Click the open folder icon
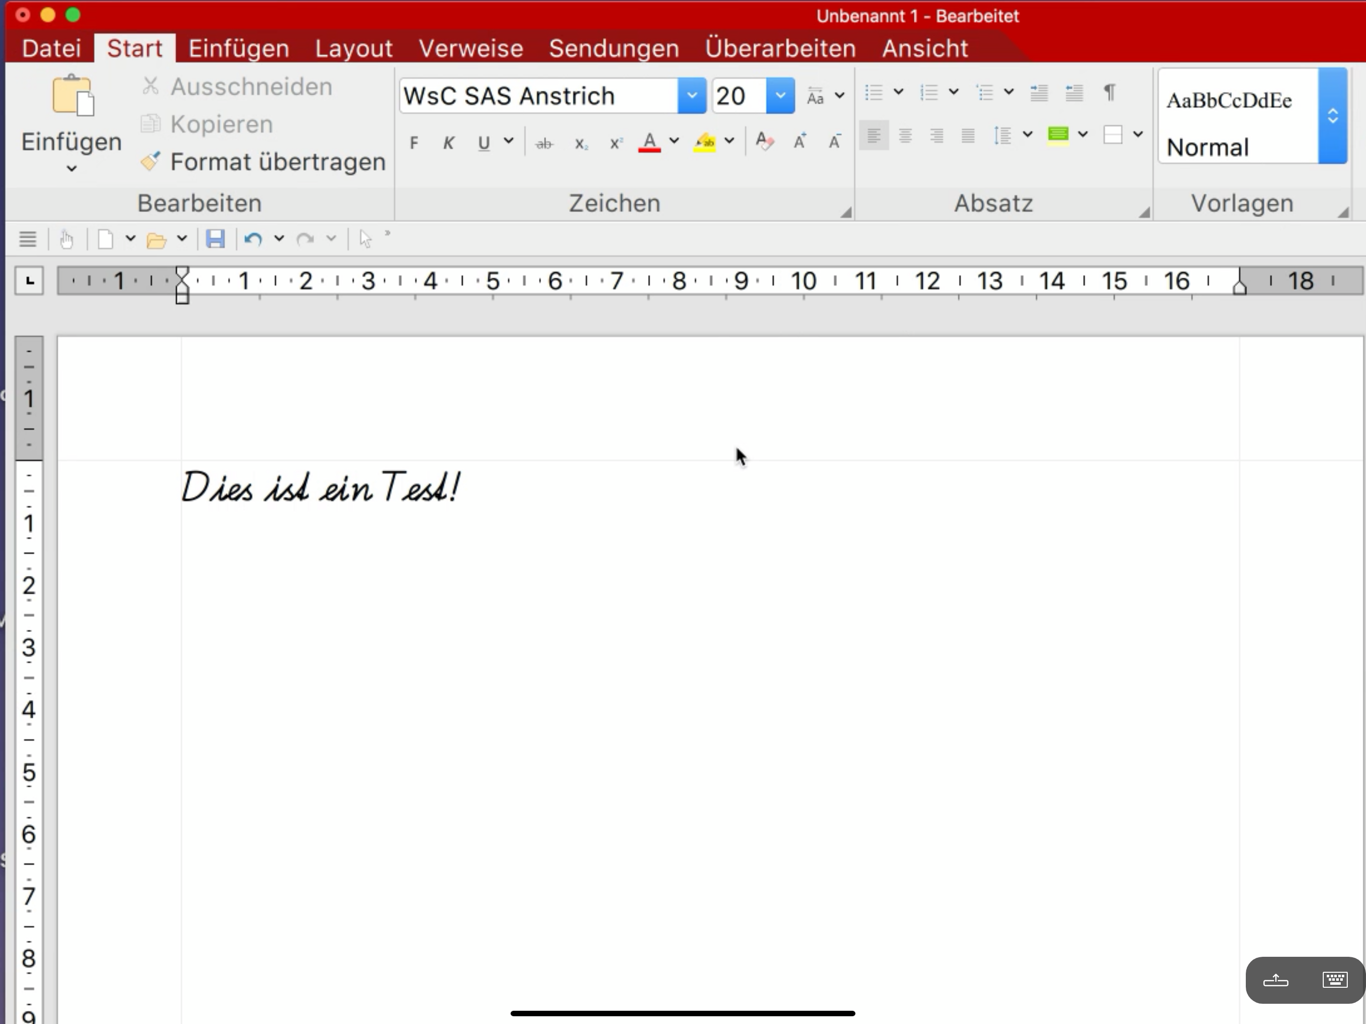The height and width of the screenshot is (1024, 1366). click(156, 239)
